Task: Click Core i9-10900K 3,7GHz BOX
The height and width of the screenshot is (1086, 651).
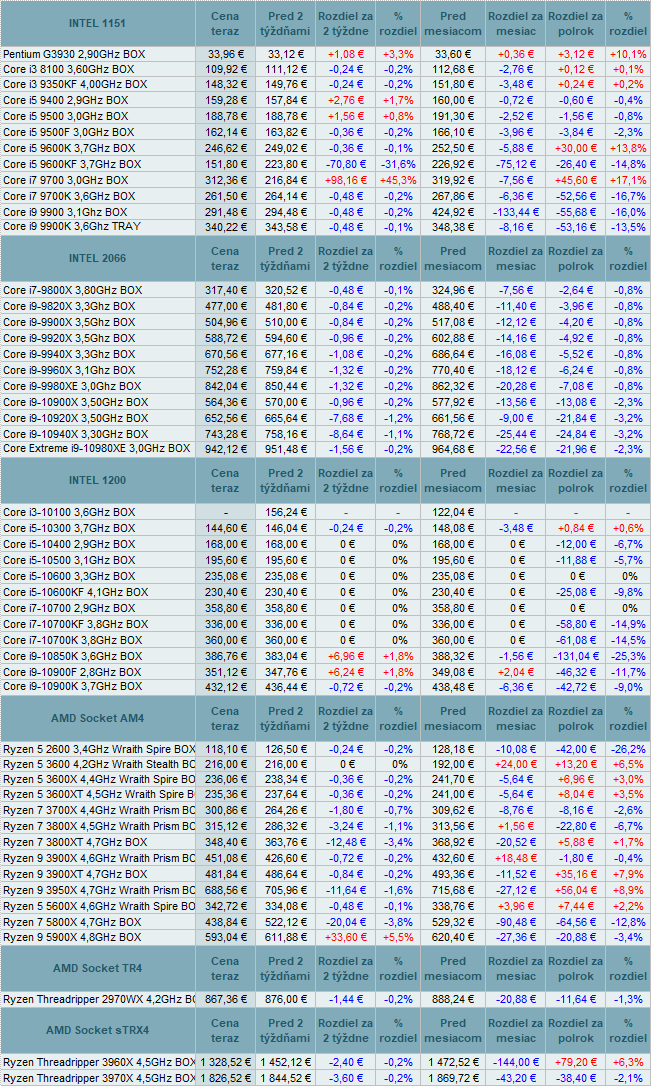Action: tap(73, 686)
